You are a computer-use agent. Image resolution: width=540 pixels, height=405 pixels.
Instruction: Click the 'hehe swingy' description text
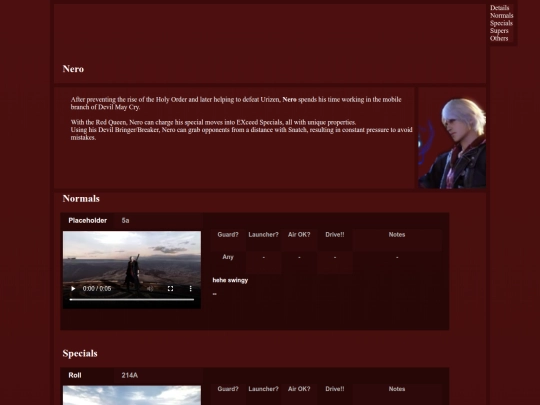tap(230, 280)
